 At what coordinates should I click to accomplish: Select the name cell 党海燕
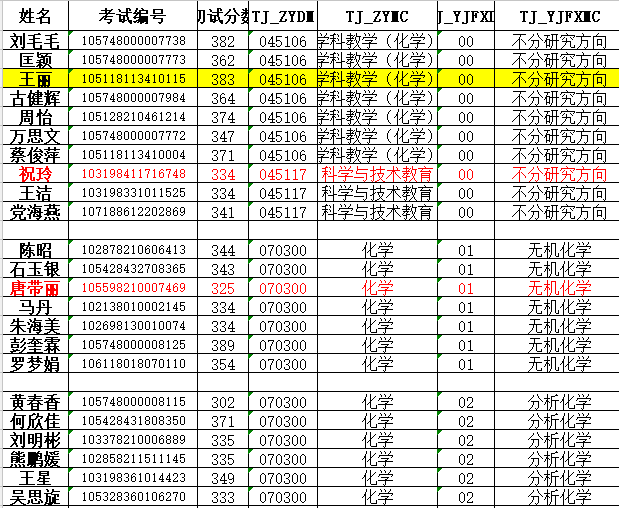coord(36,212)
